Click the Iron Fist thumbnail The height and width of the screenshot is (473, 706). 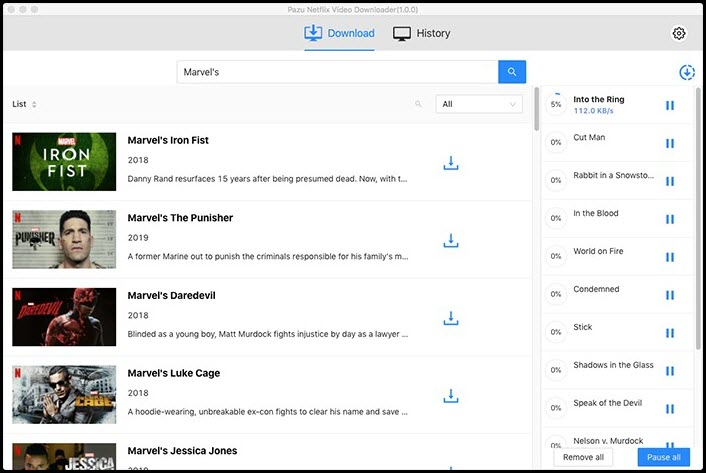click(x=64, y=162)
